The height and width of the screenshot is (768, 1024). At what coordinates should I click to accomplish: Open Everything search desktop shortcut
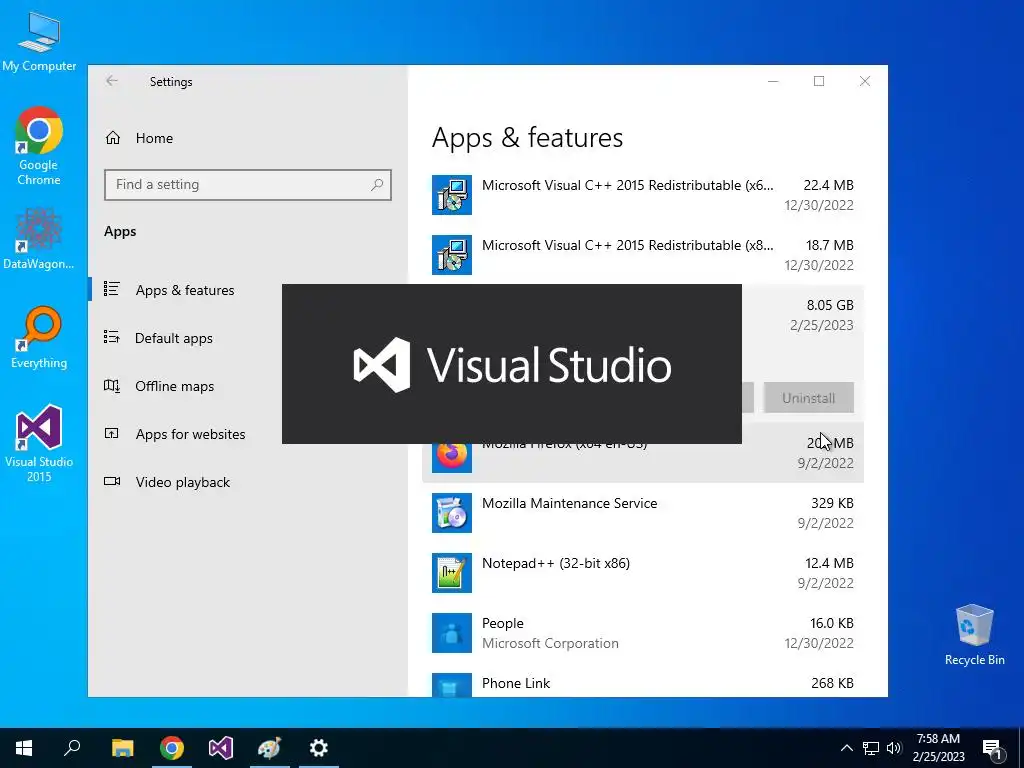pos(39,338)
